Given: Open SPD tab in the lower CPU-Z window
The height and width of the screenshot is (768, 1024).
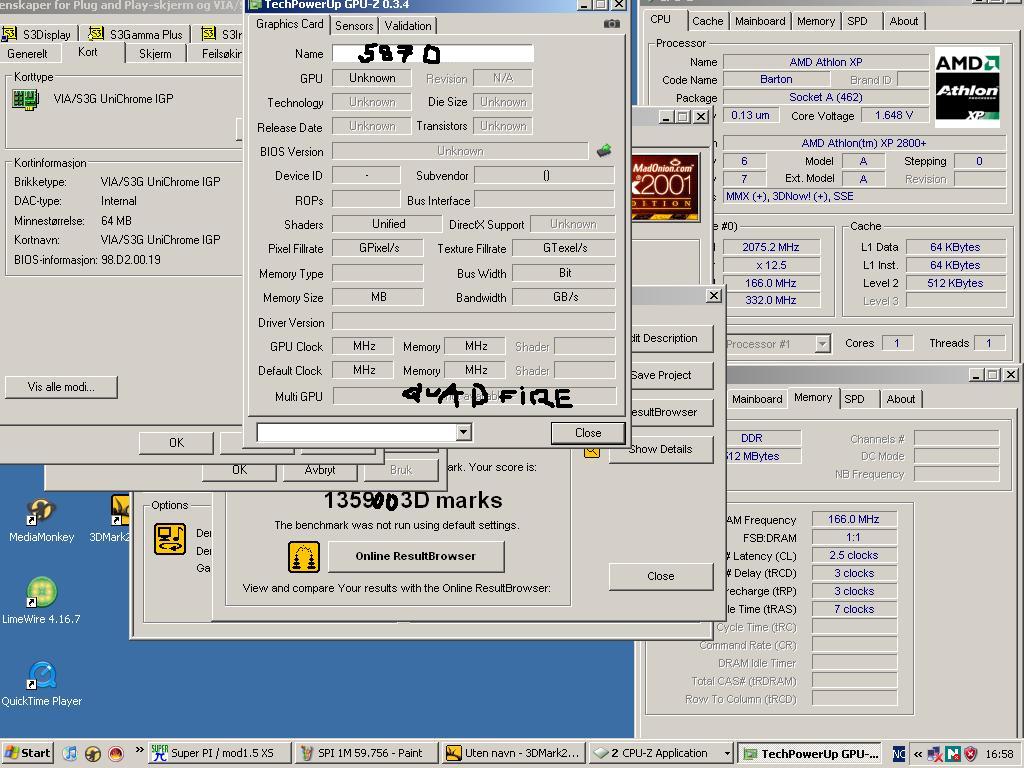Looking at the screenshot, I should [854, 399].
